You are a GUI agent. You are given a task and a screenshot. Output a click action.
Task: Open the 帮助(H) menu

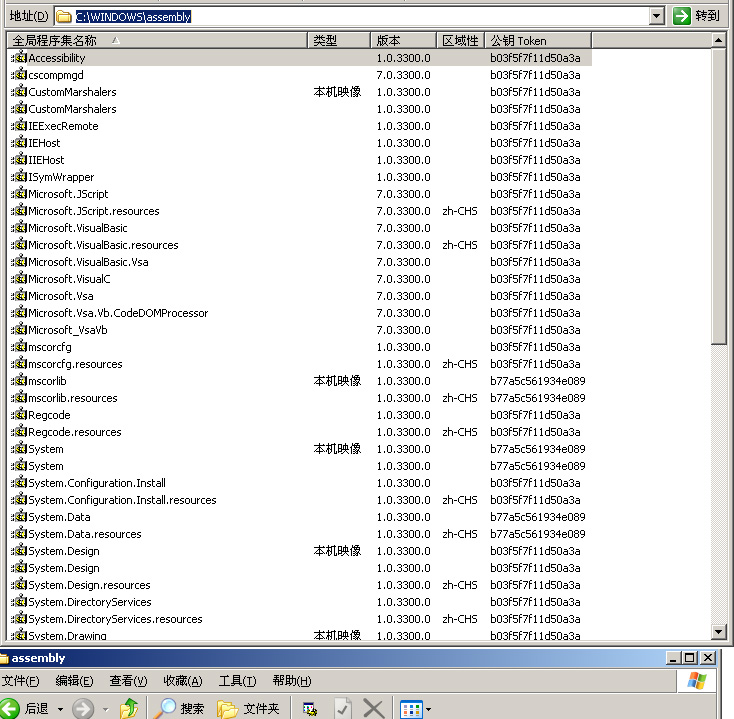(292, 681)
